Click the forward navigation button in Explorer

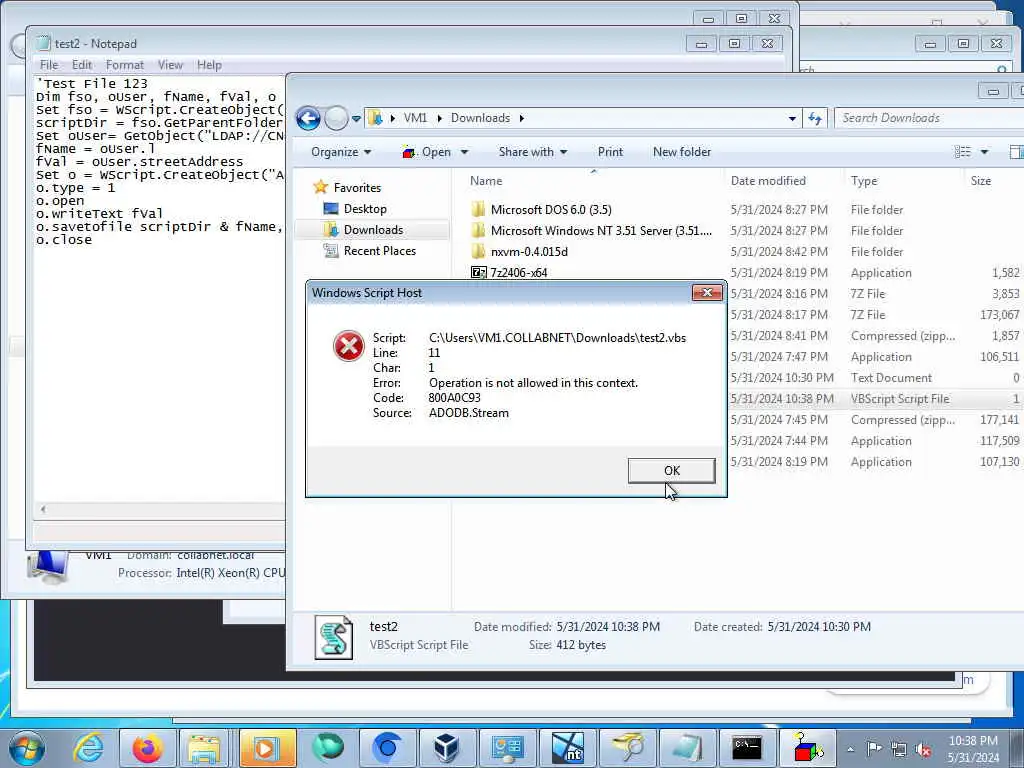point(336,118)
